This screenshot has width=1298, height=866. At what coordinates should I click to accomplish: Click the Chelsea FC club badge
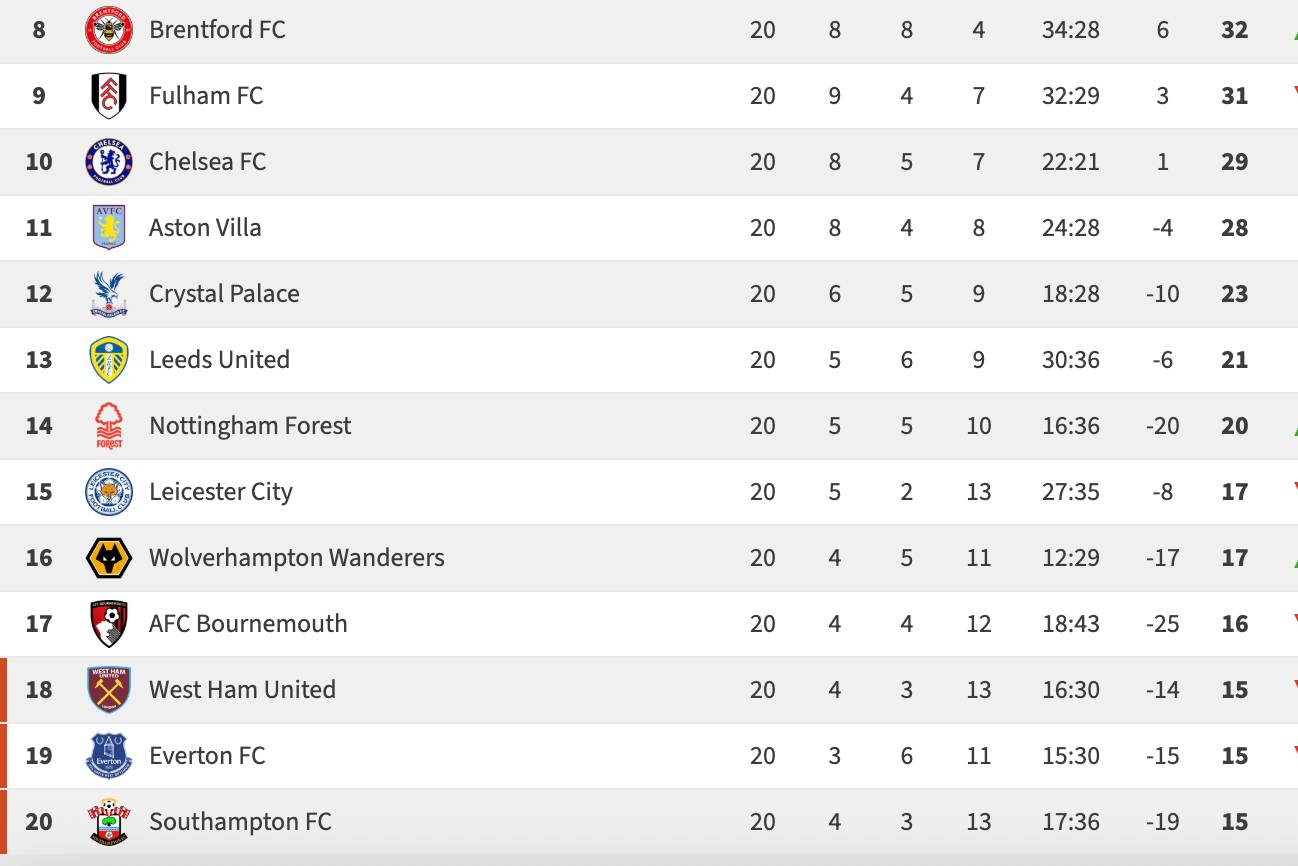[108, 162]
